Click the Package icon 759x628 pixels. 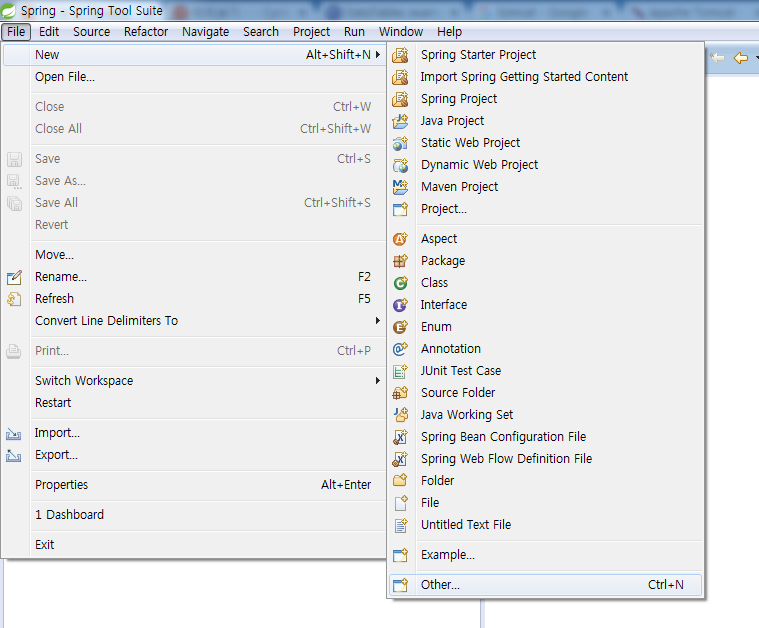(x=400, y=260)
